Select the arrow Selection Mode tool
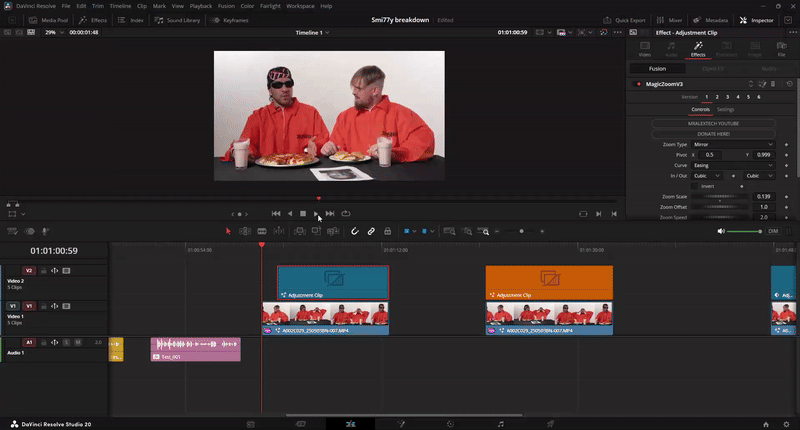The image size is (800, 430). click(x=228, y=231)
